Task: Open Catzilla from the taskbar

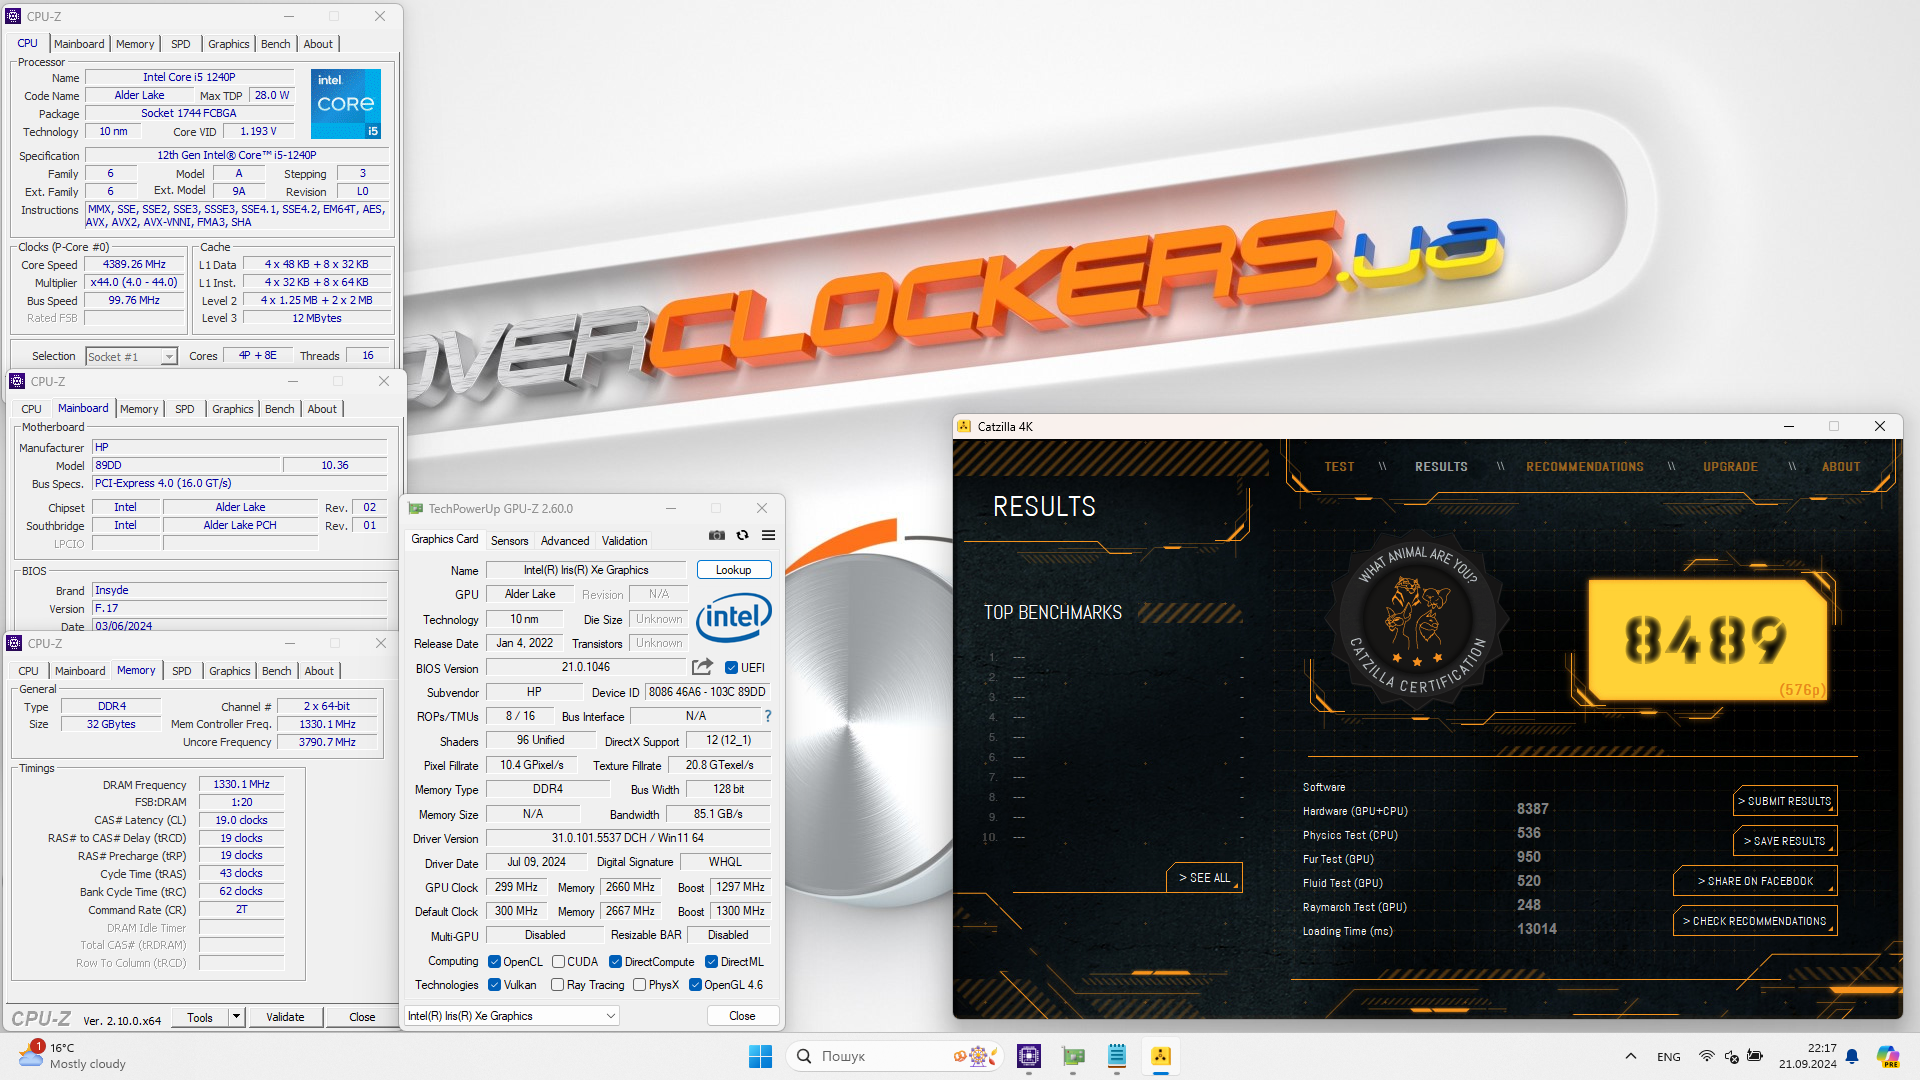Action: click(x=1161, y=1056)
